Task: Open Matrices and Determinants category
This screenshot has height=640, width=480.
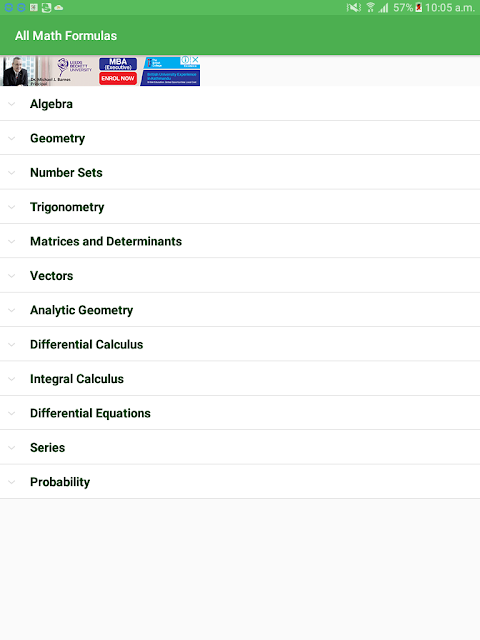Action: pyautogui.click(x=240, y=241)
